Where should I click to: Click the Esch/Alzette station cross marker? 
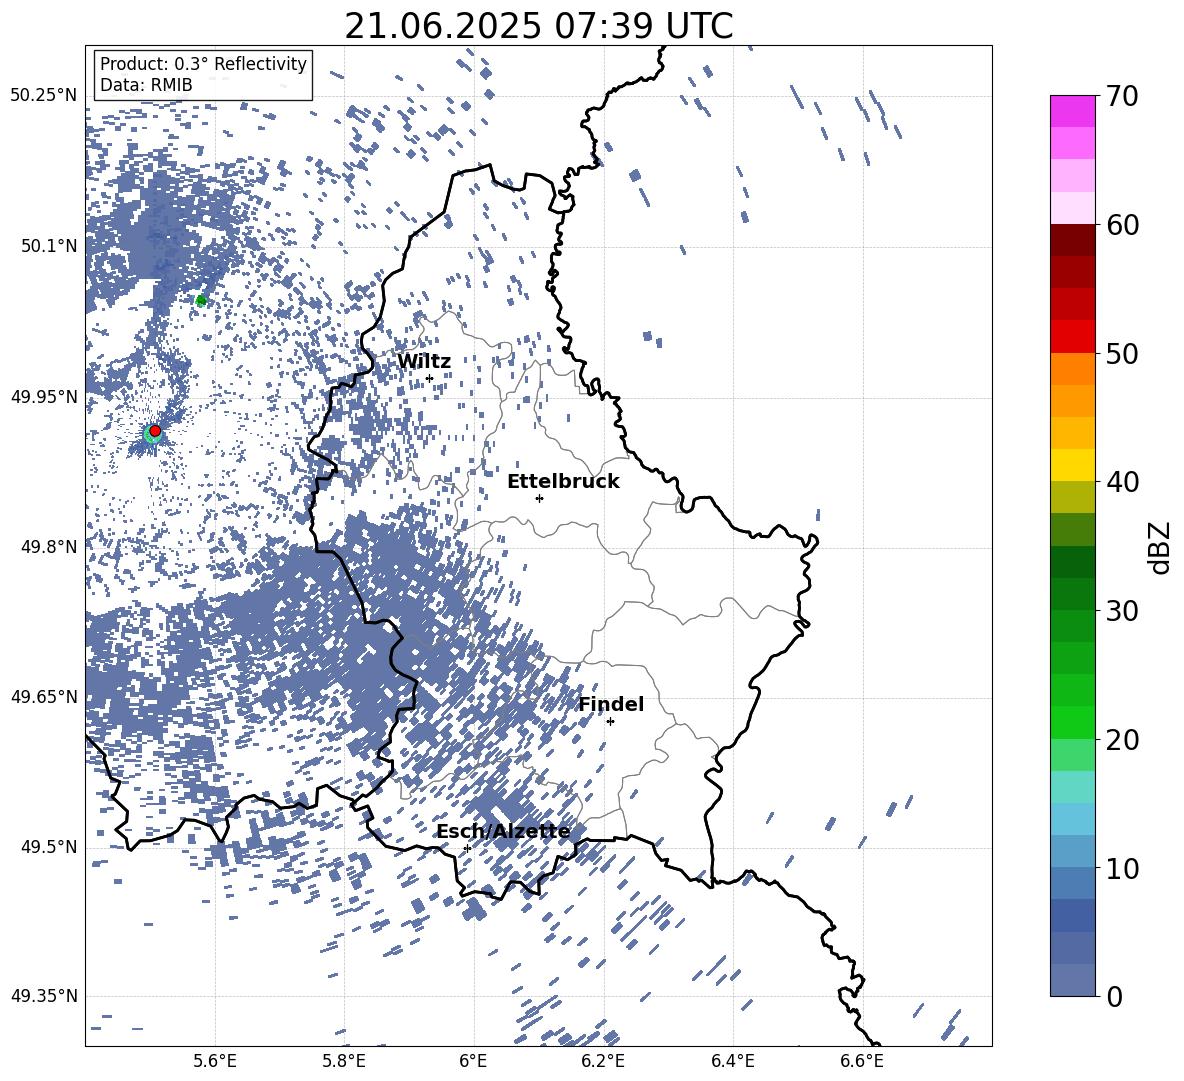tap(467, 848)
